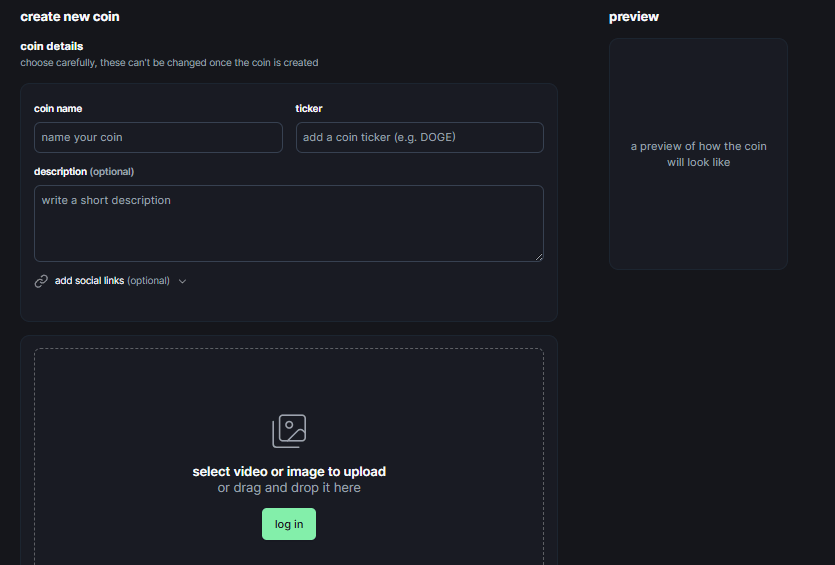Click the 'description (optional)' label

(84, 172)
